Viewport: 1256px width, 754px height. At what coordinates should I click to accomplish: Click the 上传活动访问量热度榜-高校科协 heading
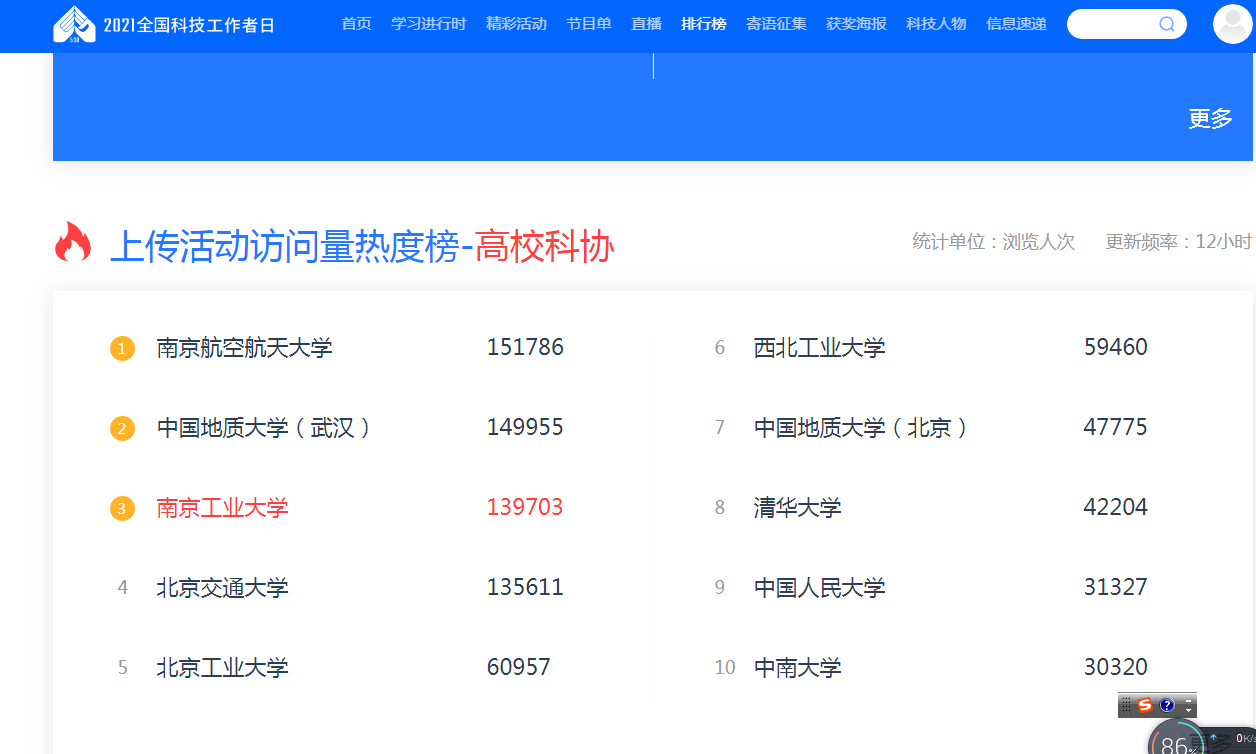coord(361,246)
